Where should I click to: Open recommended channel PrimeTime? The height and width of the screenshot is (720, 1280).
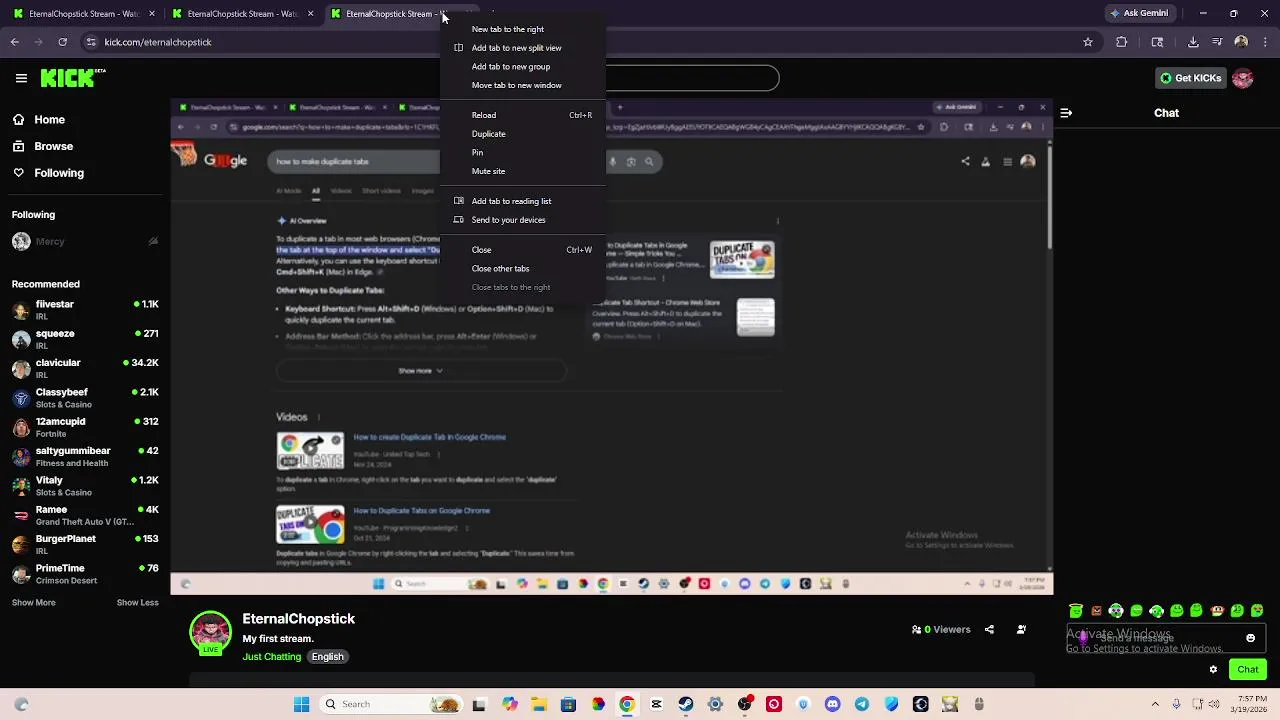pos(84,574)
